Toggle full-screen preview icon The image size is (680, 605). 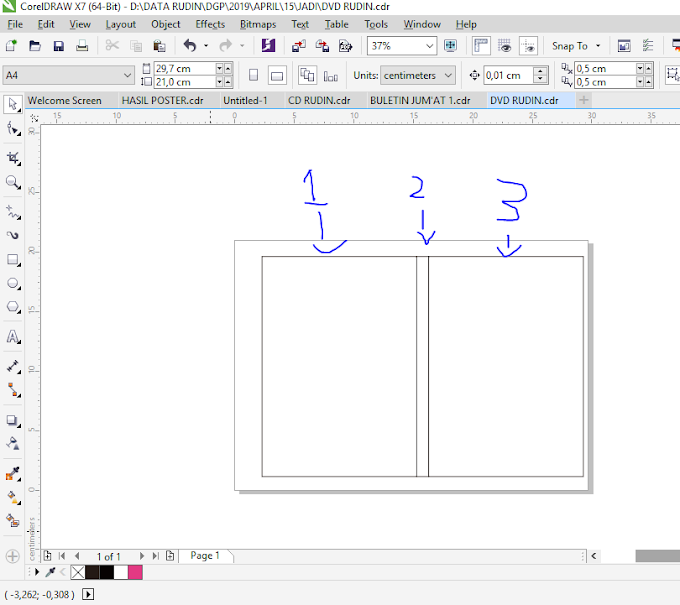click(450, 46)
